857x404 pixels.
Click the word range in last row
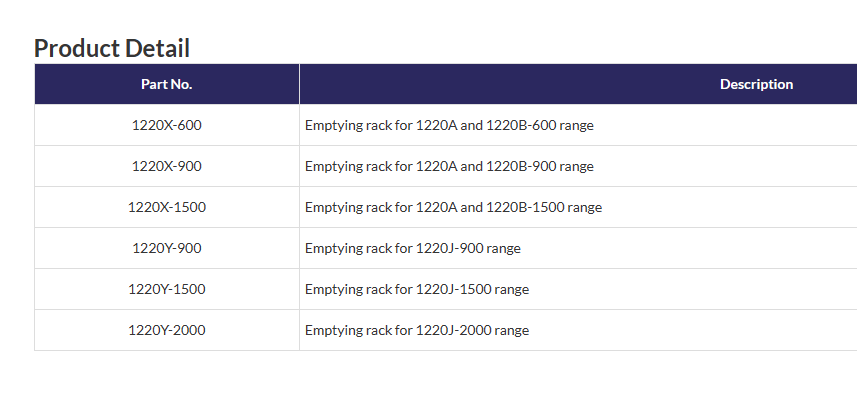[511, 331]
